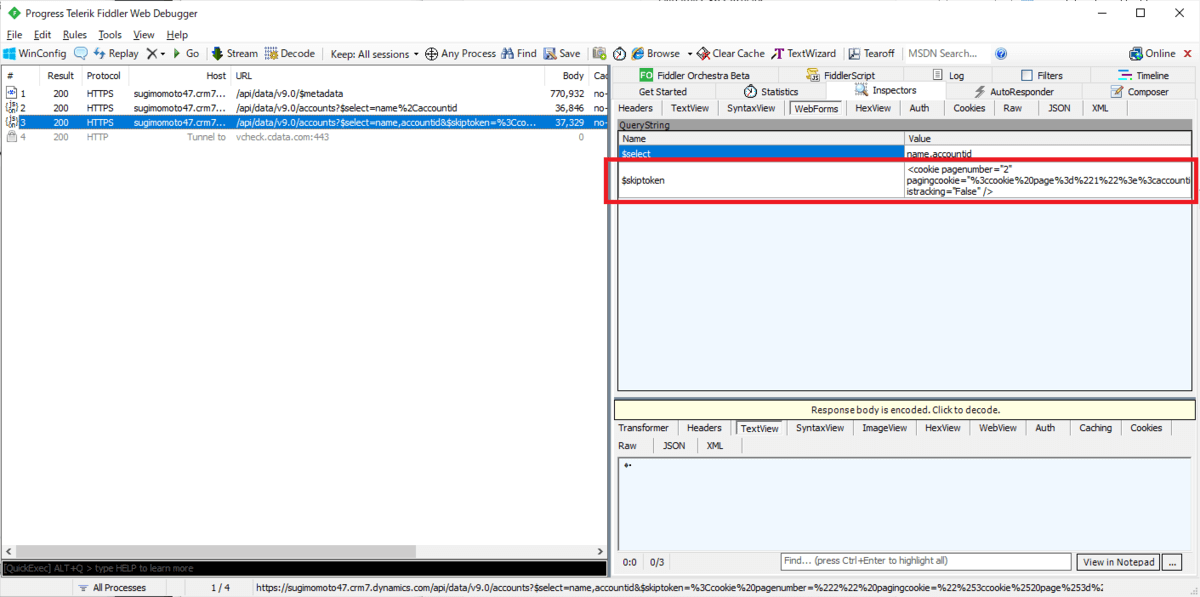Open the Get Started tab
This screenshot has height=597, width=1200.
663,91
